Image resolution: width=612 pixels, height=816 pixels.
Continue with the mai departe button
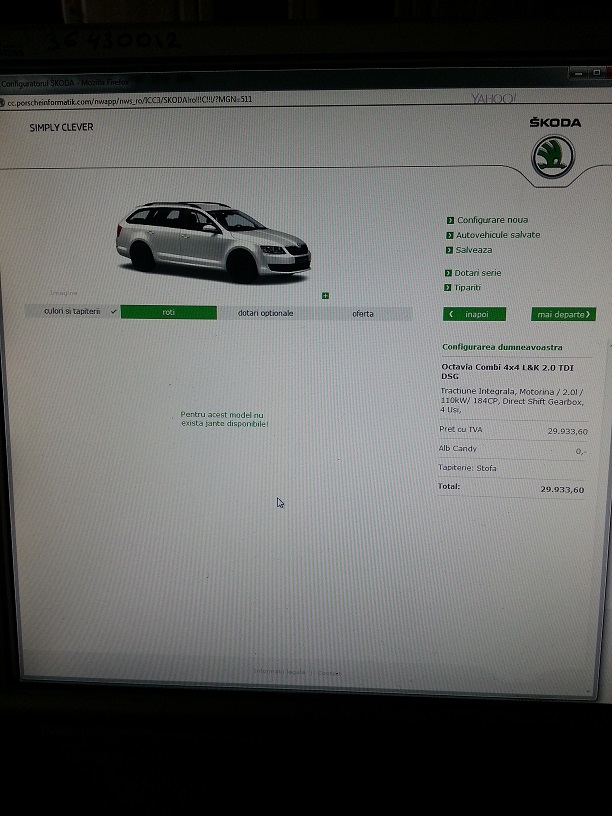point(564,314)
